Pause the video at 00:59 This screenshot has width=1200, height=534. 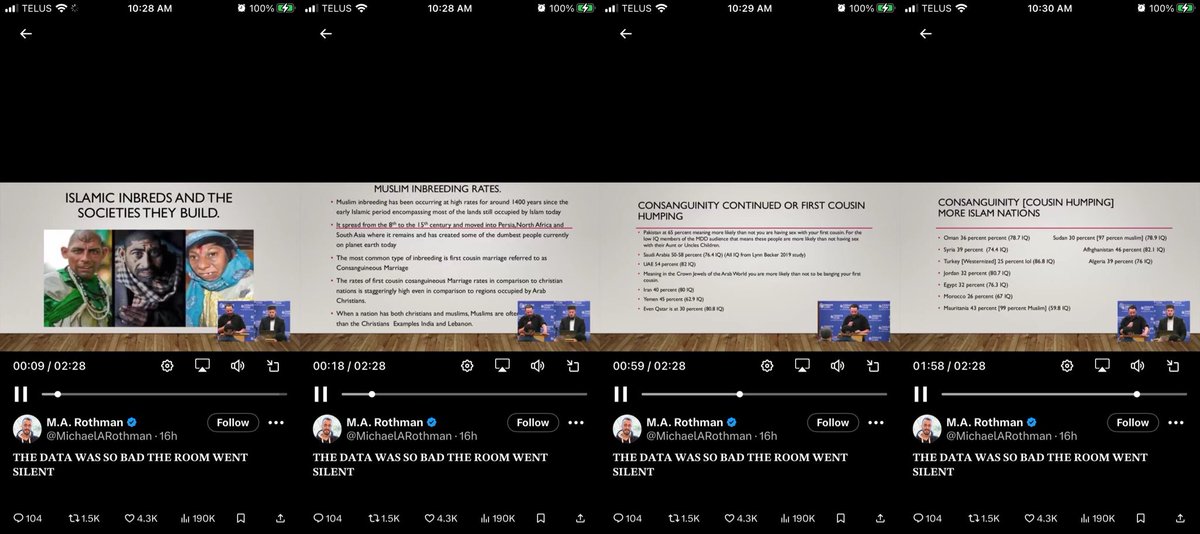[620, 394]
